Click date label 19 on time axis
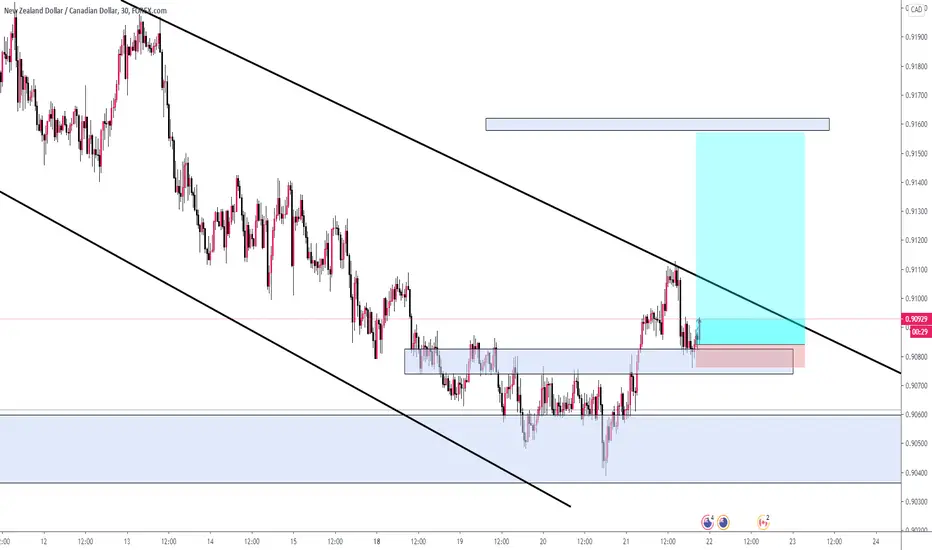932x550 pixels. 459,542
